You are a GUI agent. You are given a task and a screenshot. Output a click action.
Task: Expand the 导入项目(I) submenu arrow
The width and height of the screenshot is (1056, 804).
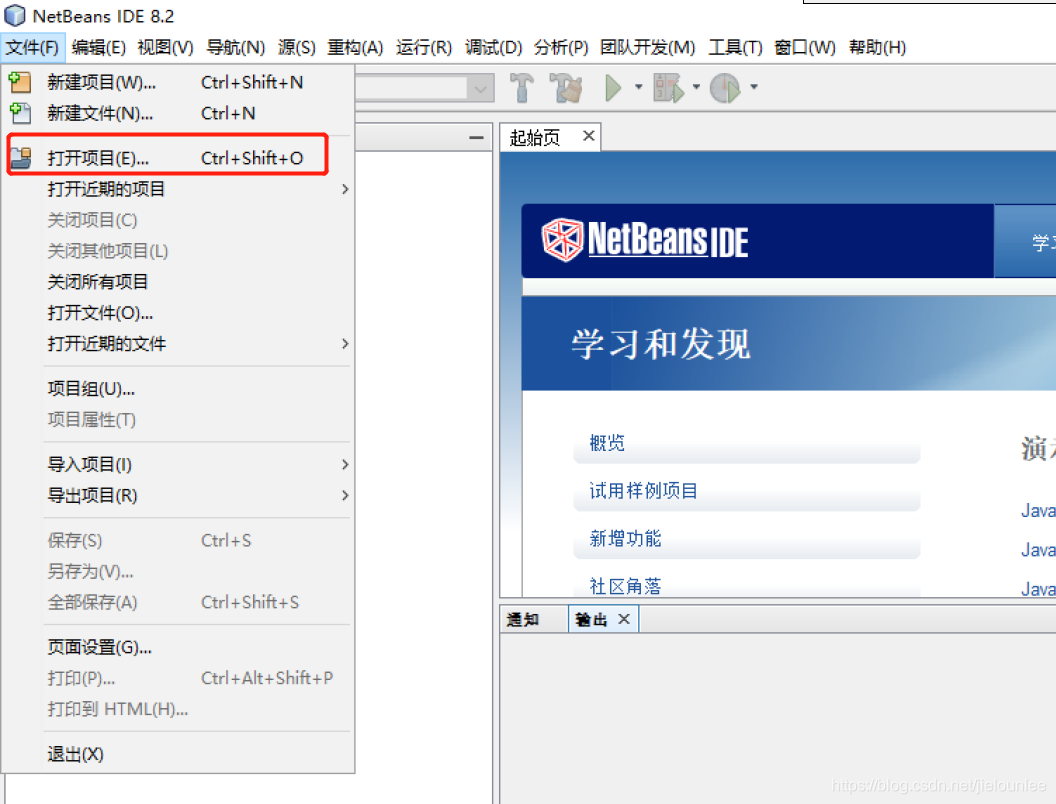[x=345, y=465]
